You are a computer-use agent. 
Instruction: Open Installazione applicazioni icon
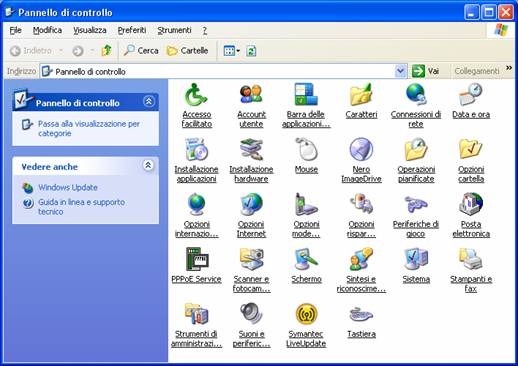coord(196,149)
